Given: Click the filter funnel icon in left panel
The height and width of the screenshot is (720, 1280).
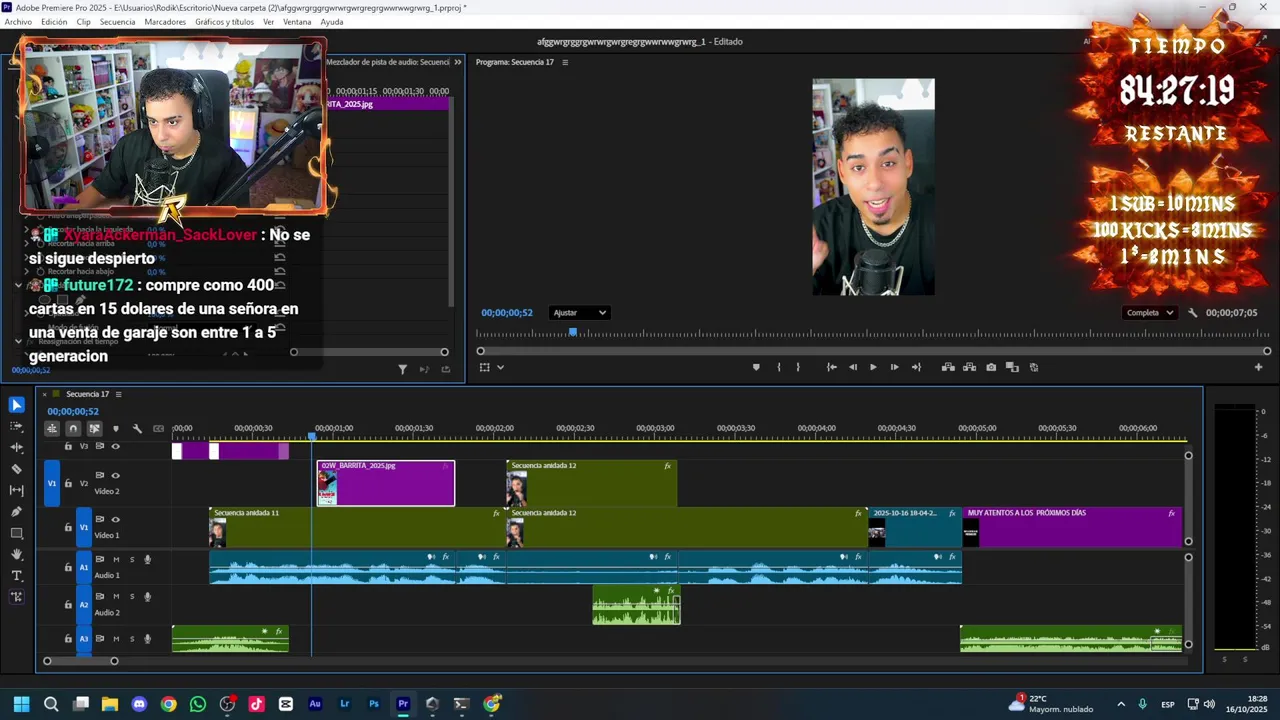Looking at the screenshot, I should 403,369.
